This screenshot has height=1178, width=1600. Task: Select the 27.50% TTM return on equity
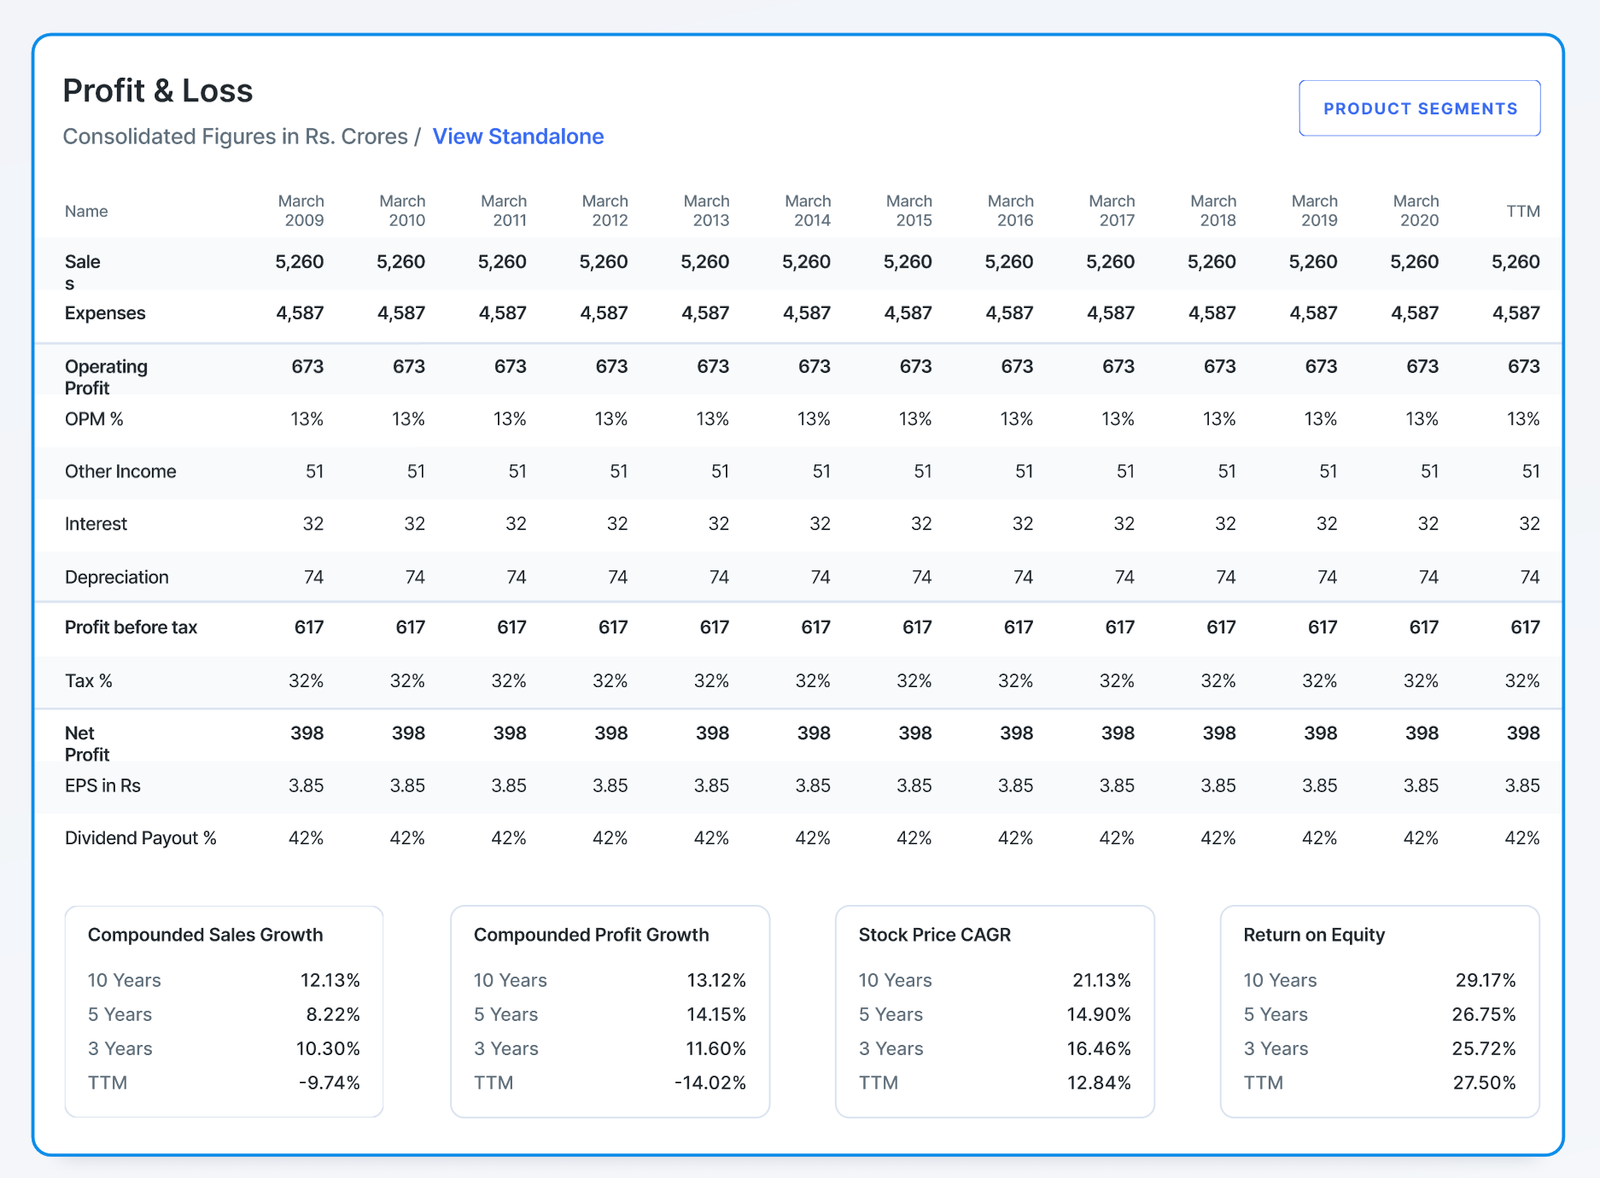[x=1484, y=1082]
